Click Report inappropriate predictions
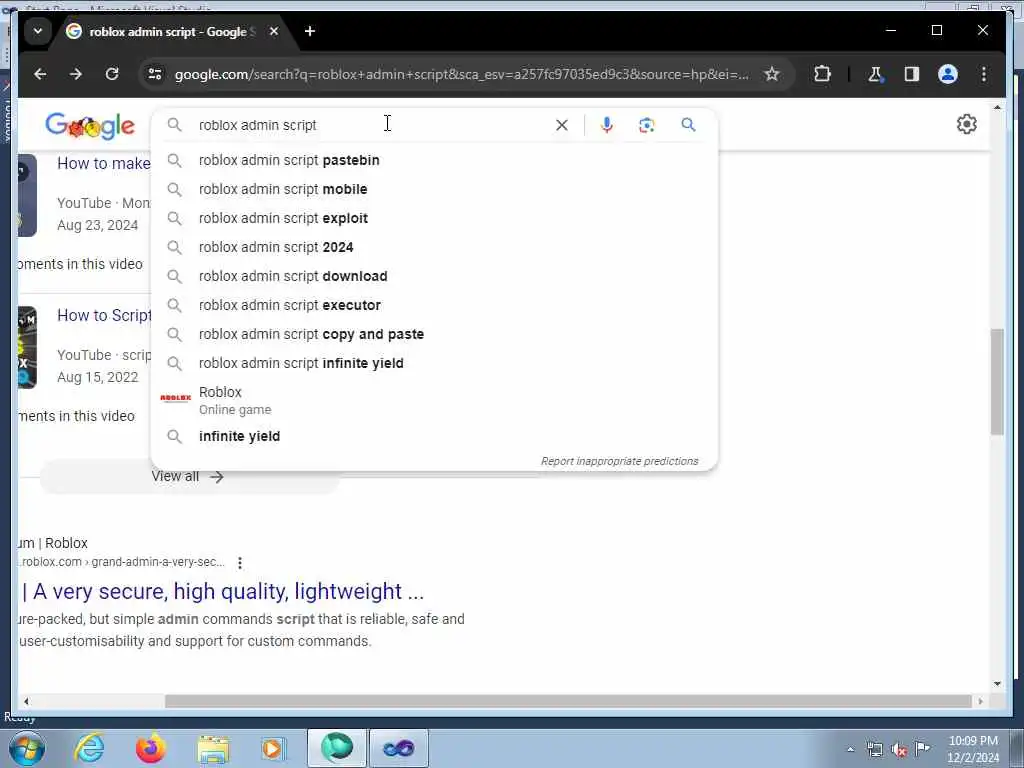Screen dimensions: 1024x768 [x=619, y=461]
